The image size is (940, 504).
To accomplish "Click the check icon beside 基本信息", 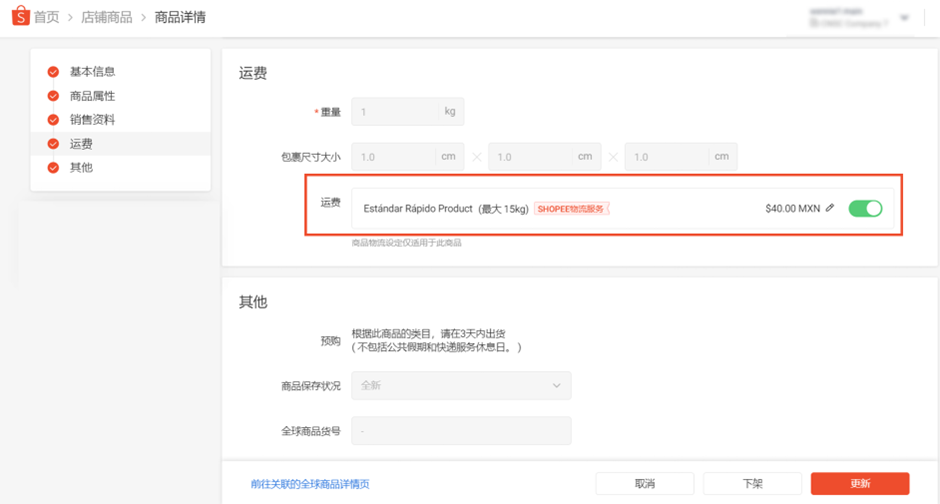I will [x=53, y=72].
